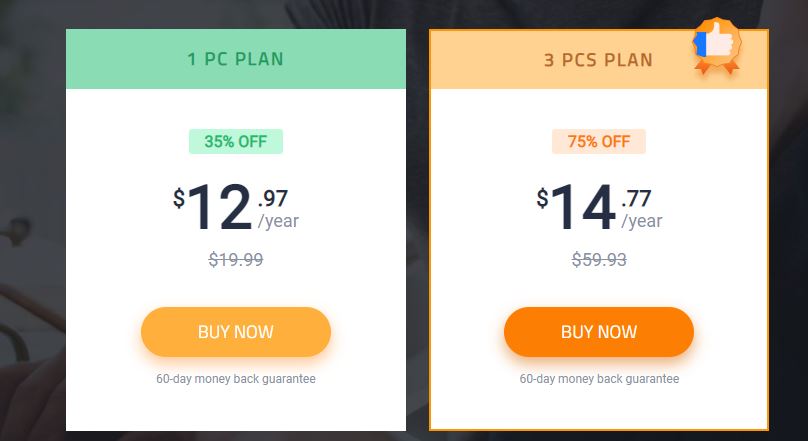This screenshot has width=808, height=441.
Task: Click Buy Now for the 1 PC plan
Action: click(x=235, y=332)
